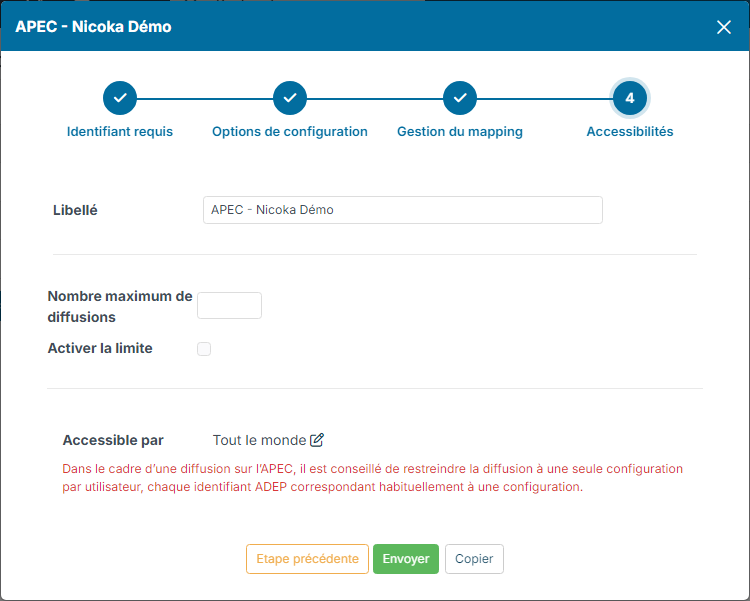Click the 'Accessibilités' step label
The image size is (750, 601).
(630, 132)
